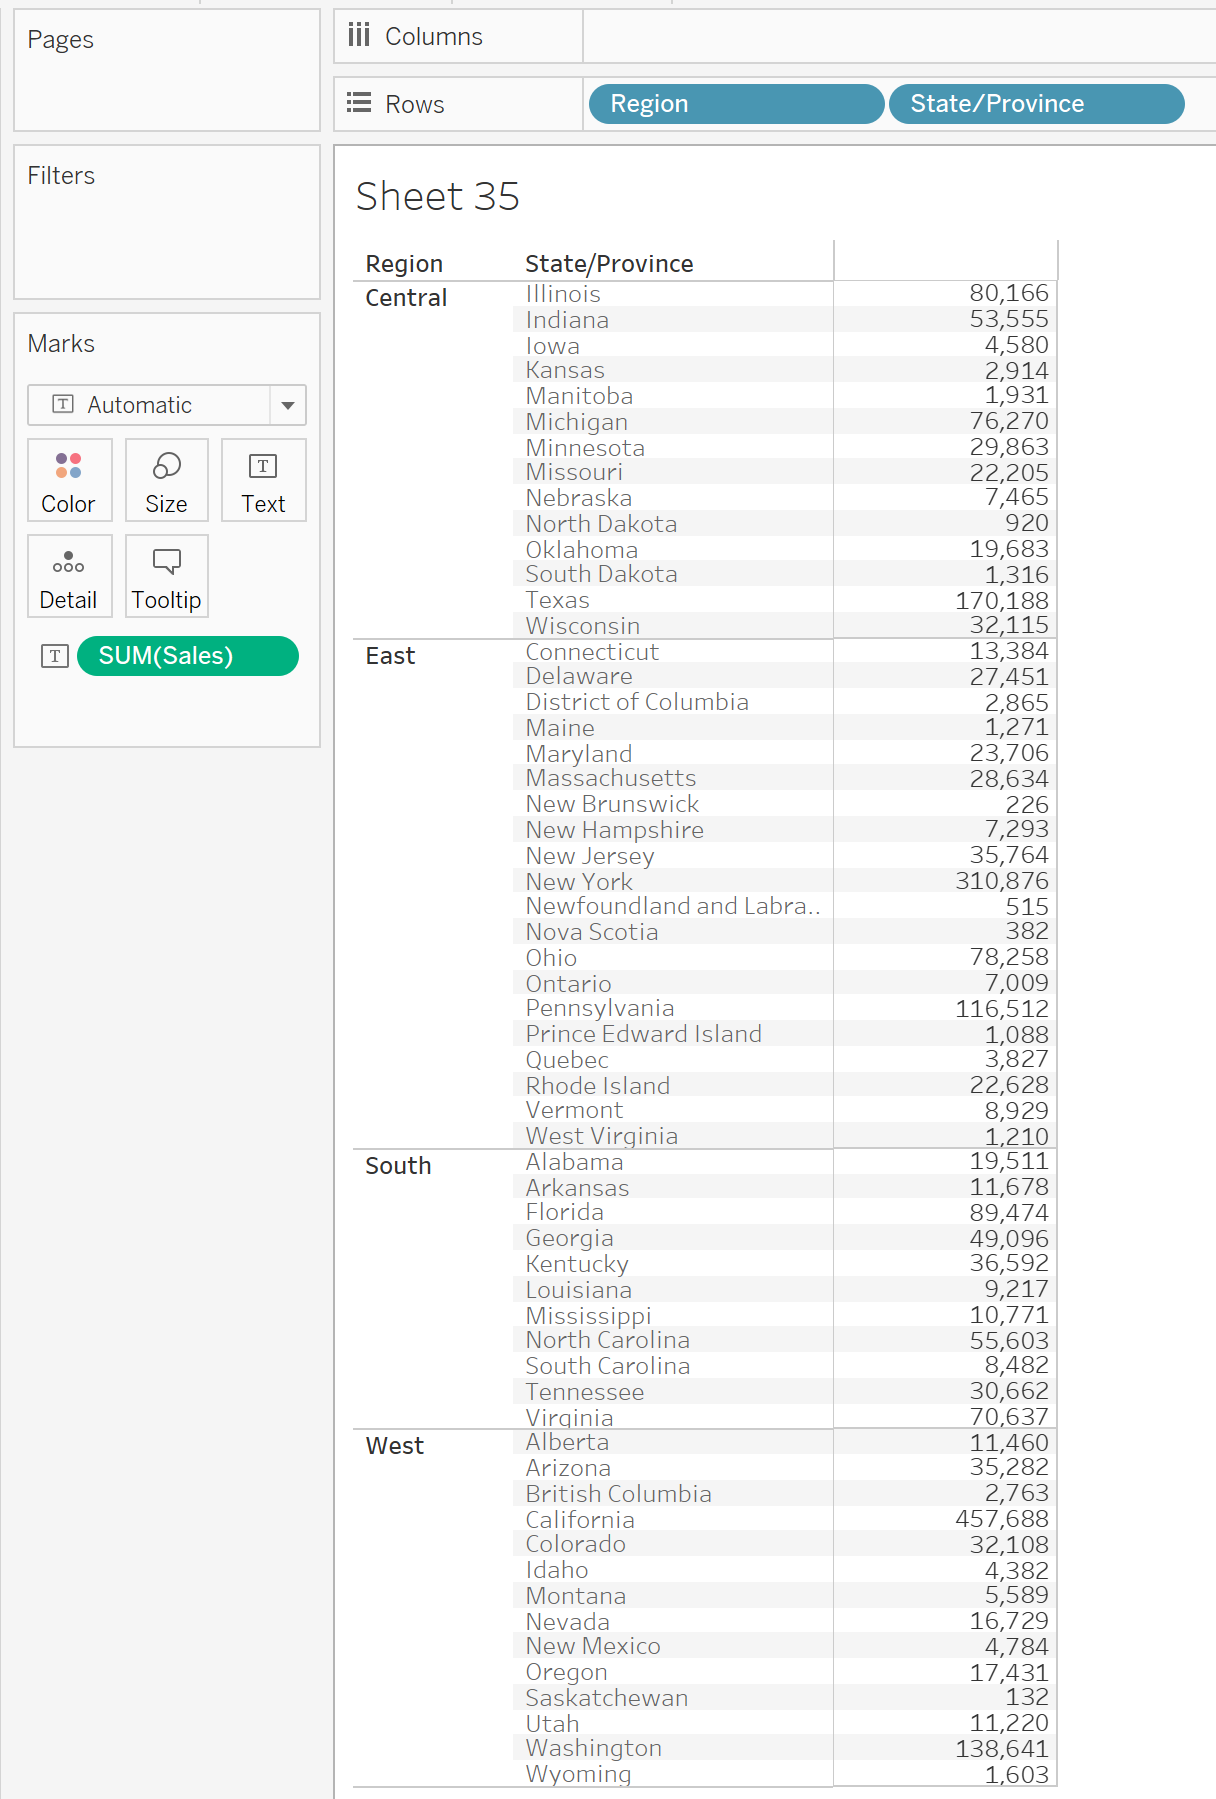
Task: Select the Central region label
Action: click(406, 298)
